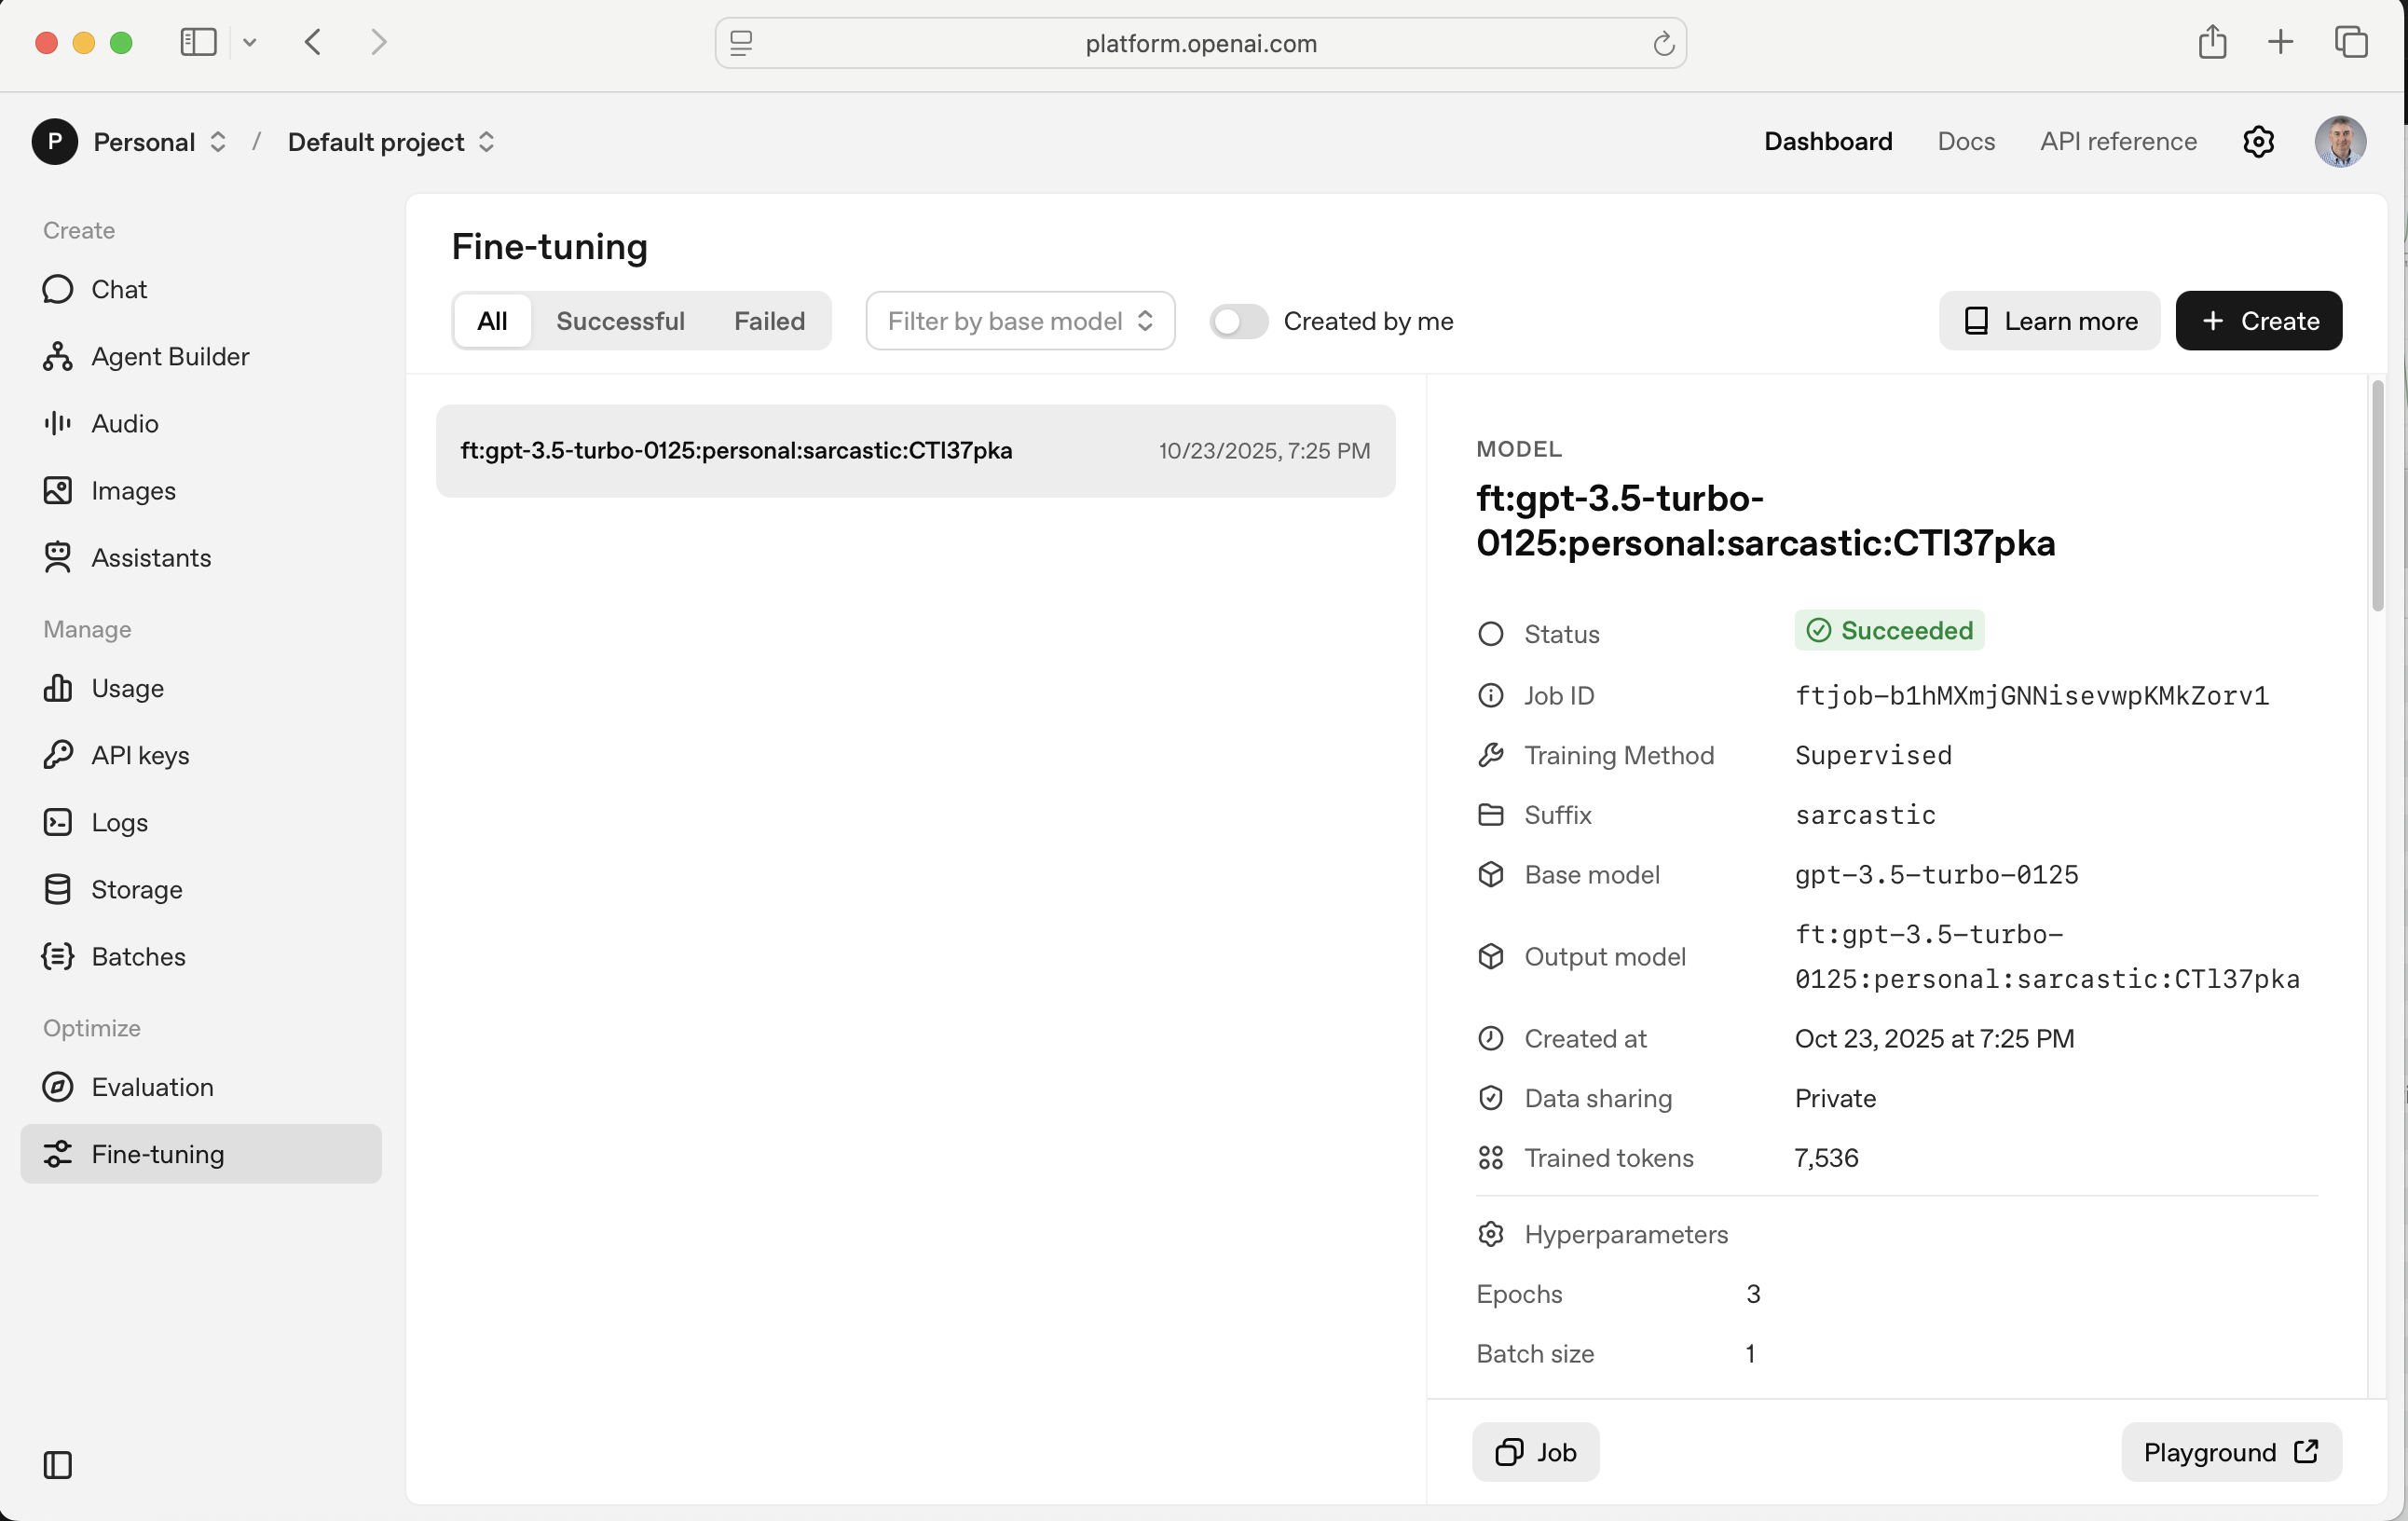The image size is (2408, 1521).
Task: Collapse sidebar using bottom-left panel icon
Action: [57, 1465]
